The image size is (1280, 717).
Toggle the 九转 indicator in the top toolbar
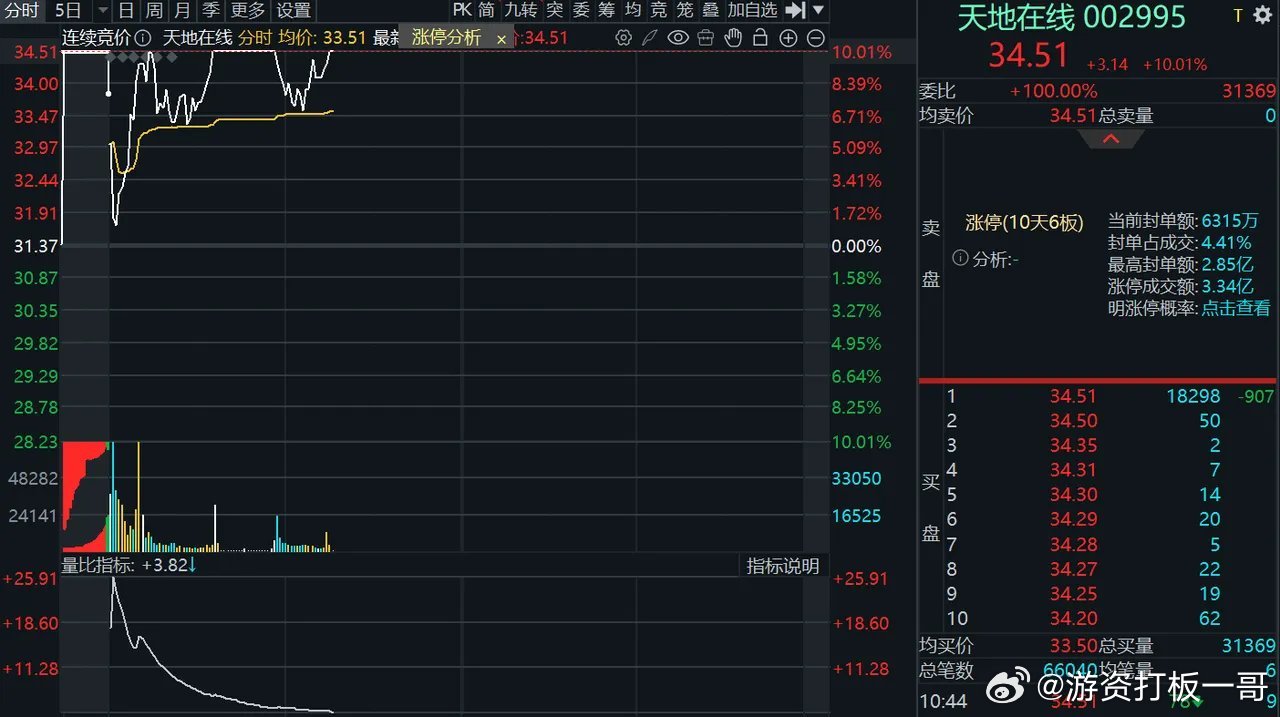521,10
